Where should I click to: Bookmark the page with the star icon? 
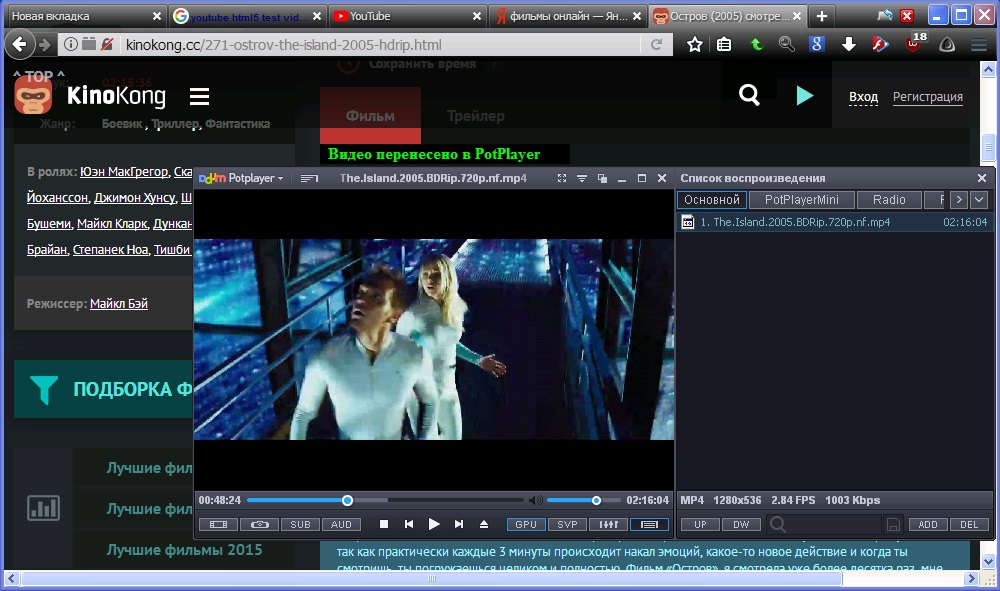click(x=695, y=45)
